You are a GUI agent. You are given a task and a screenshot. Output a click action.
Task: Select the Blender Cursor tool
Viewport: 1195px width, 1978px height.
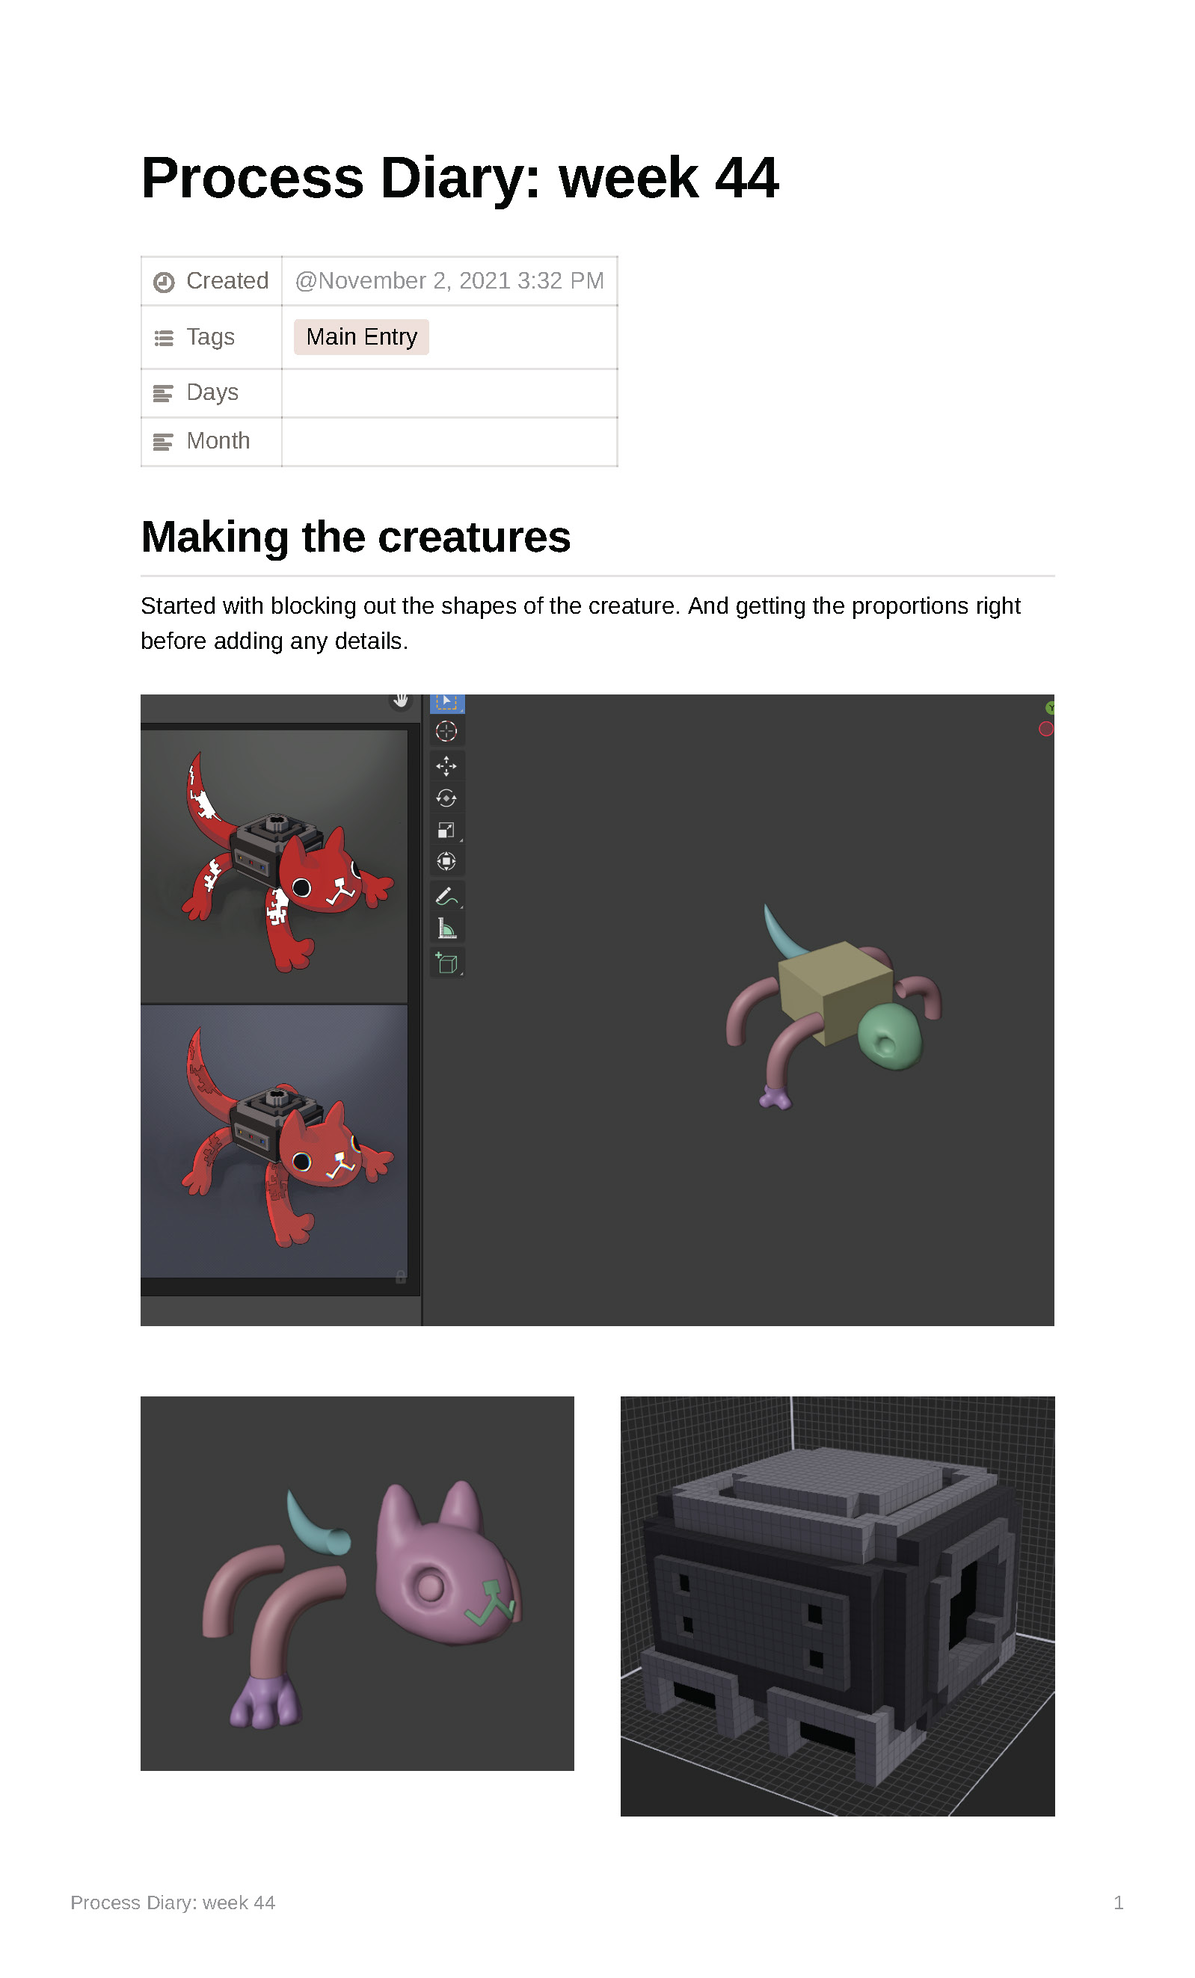[x=446, y=731]
